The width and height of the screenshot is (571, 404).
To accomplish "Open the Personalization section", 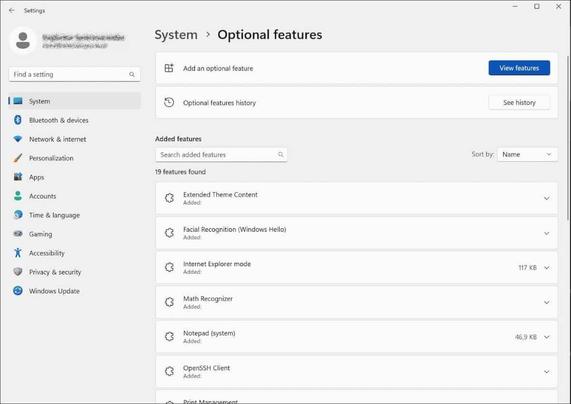I will (x=75, y=158).
